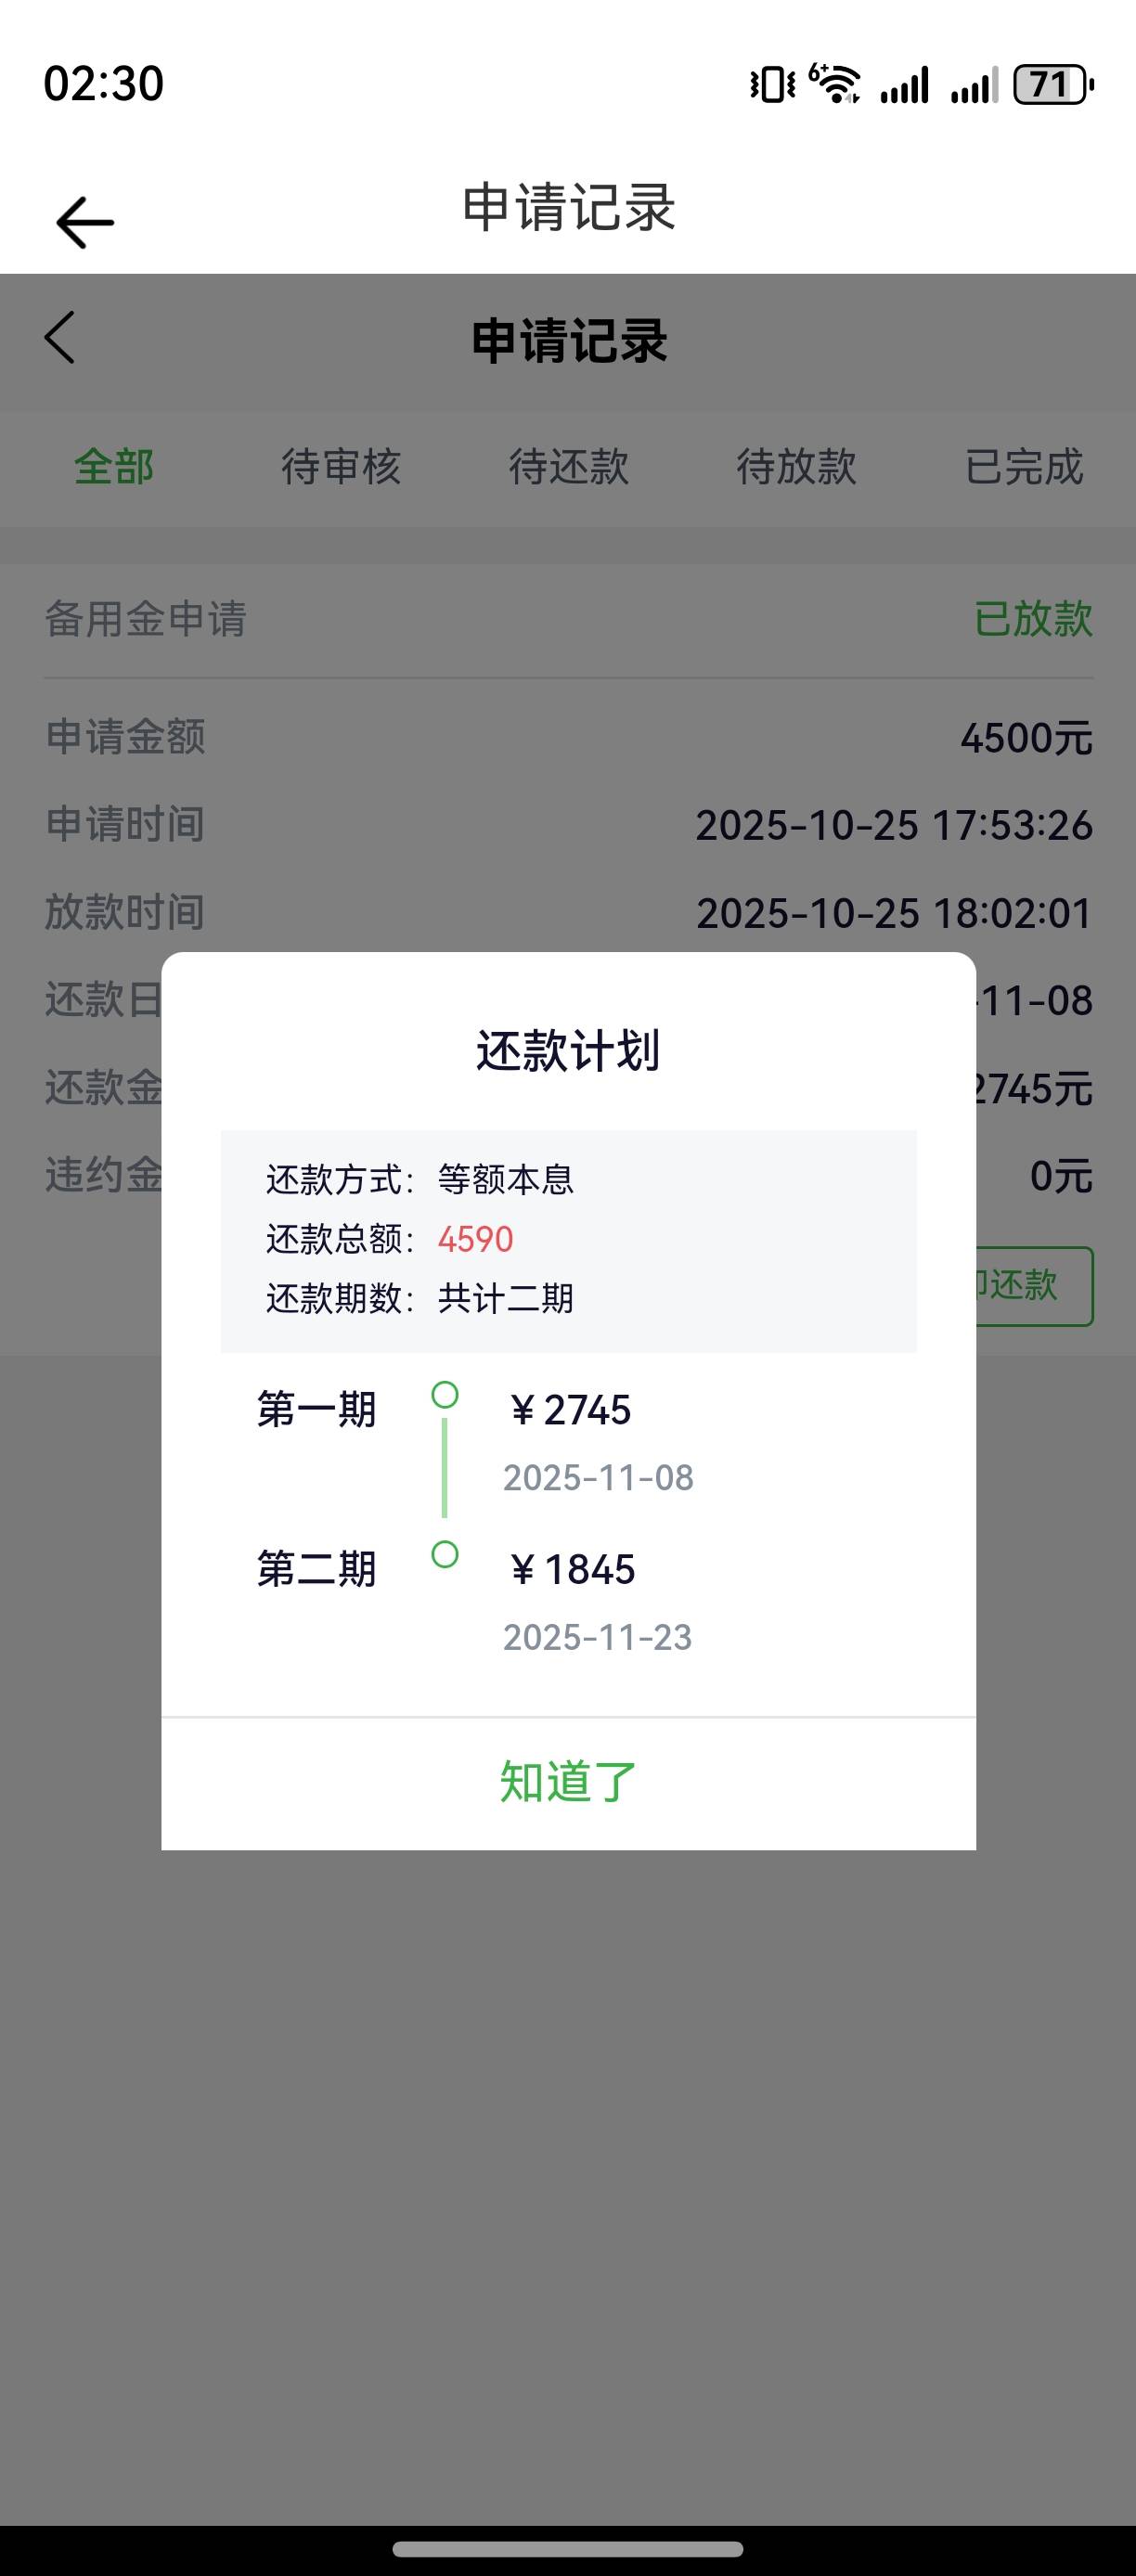
Task: Go to the 待放款 tab
Action: (x=796, y=467)
